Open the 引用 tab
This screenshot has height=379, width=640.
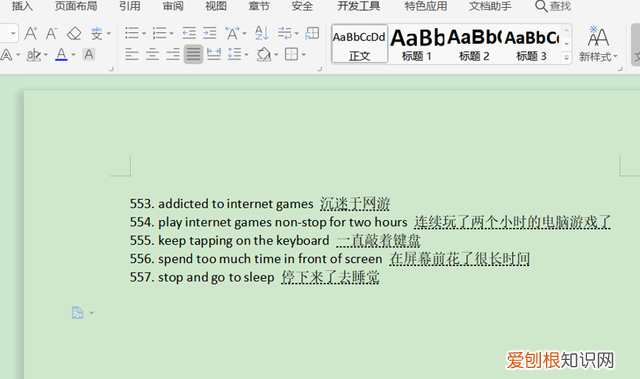point(130,6)
